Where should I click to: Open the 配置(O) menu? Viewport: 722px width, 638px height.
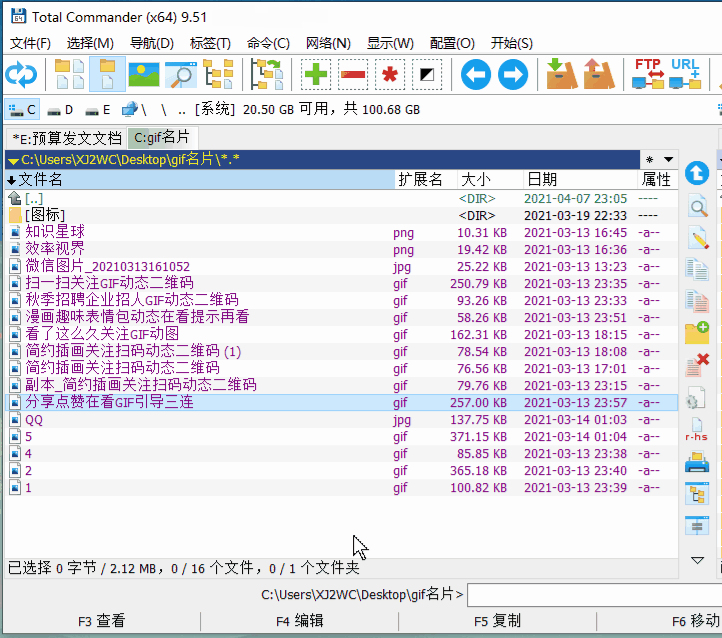tap(452, 43)
